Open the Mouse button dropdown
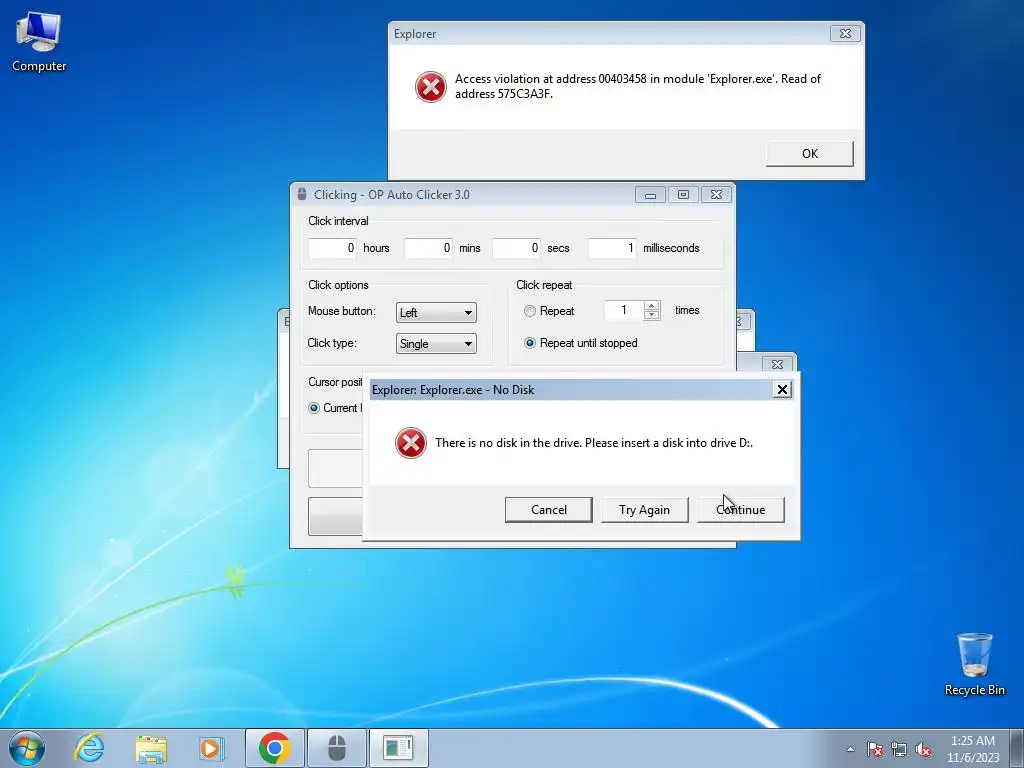Image resolution: width=1024 pixels, height=768 pixels. point(436,313)
